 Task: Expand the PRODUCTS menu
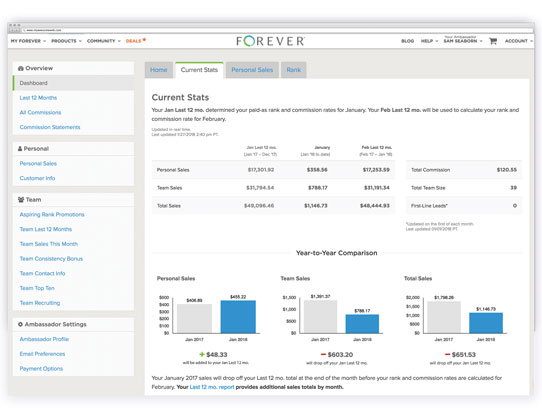66,41
